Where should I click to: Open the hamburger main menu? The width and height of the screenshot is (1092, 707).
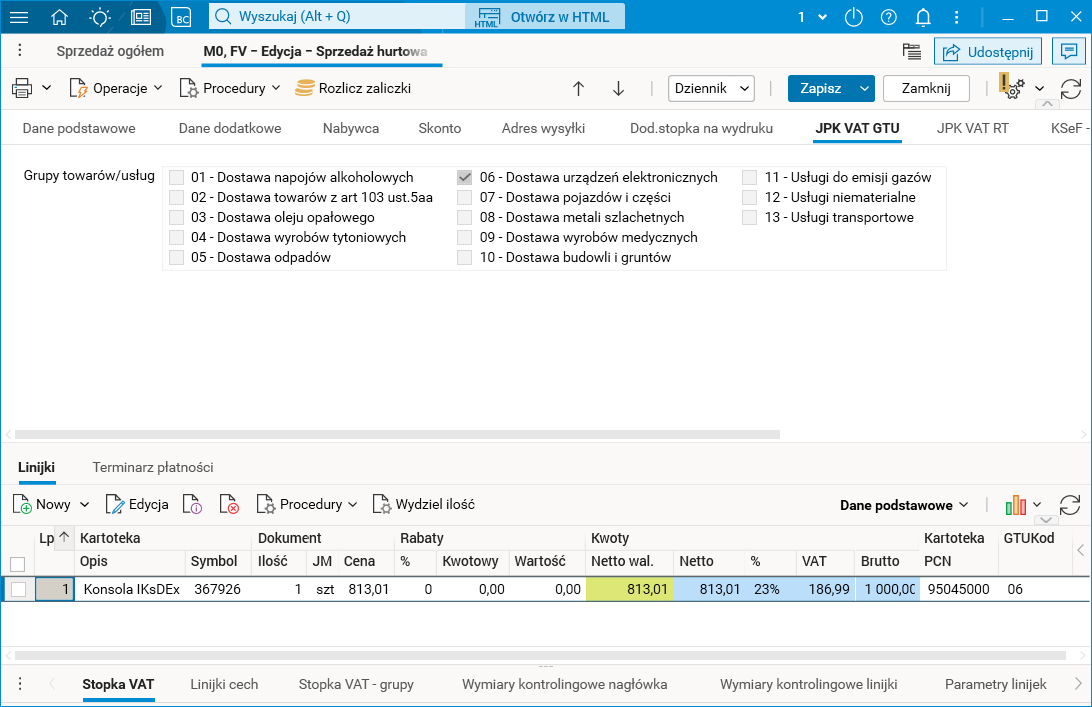pos(19,17)
